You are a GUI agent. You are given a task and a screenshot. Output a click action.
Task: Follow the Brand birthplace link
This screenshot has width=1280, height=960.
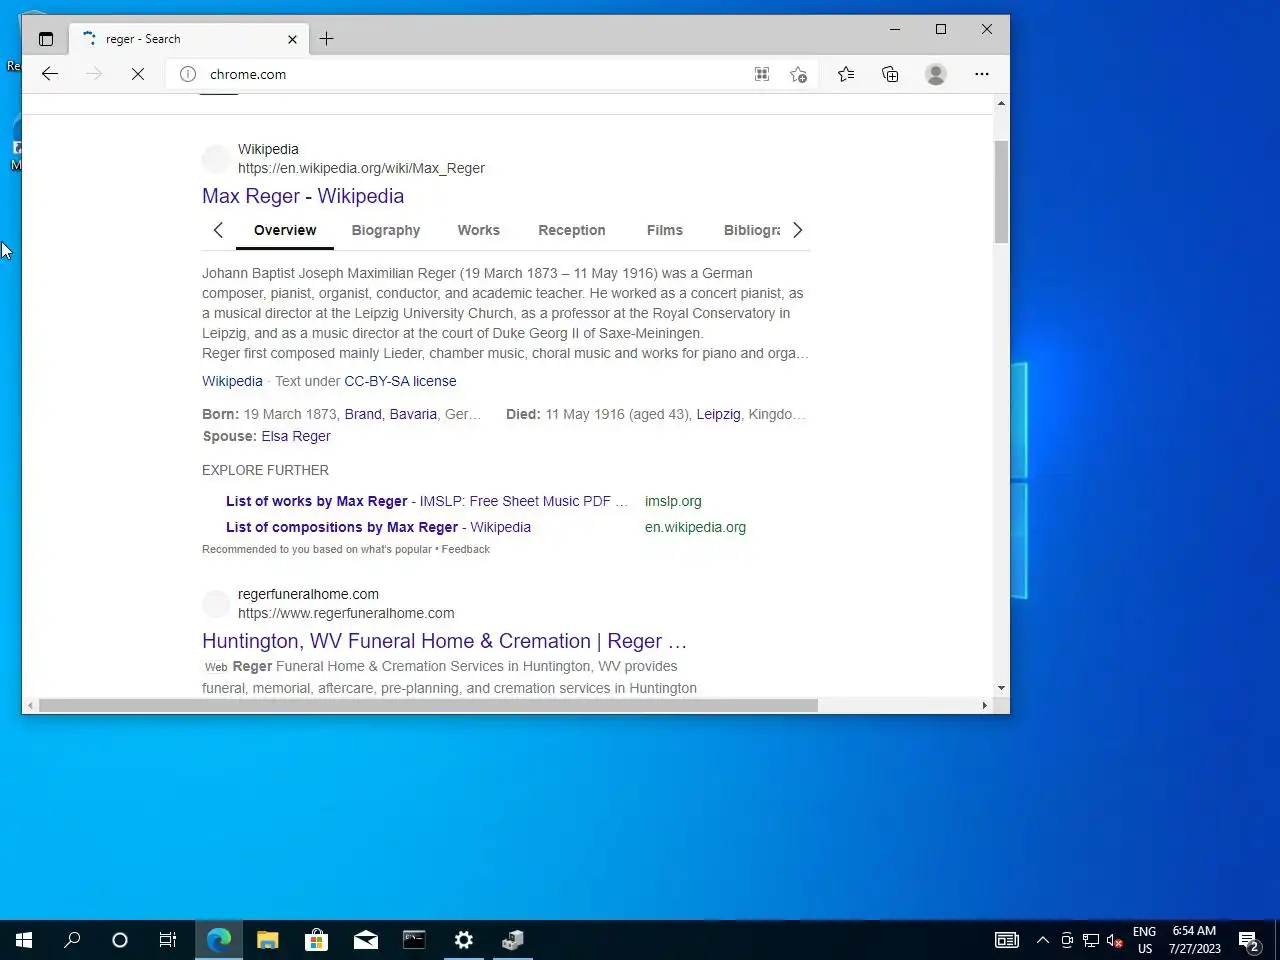point(363,414)
